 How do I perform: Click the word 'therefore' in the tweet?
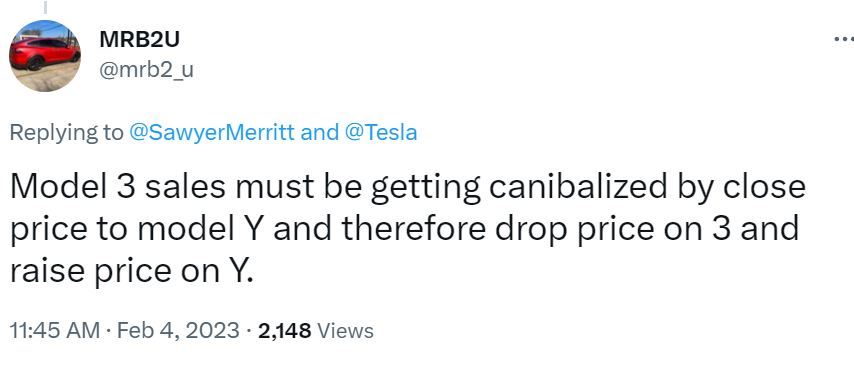pos(413,228)
